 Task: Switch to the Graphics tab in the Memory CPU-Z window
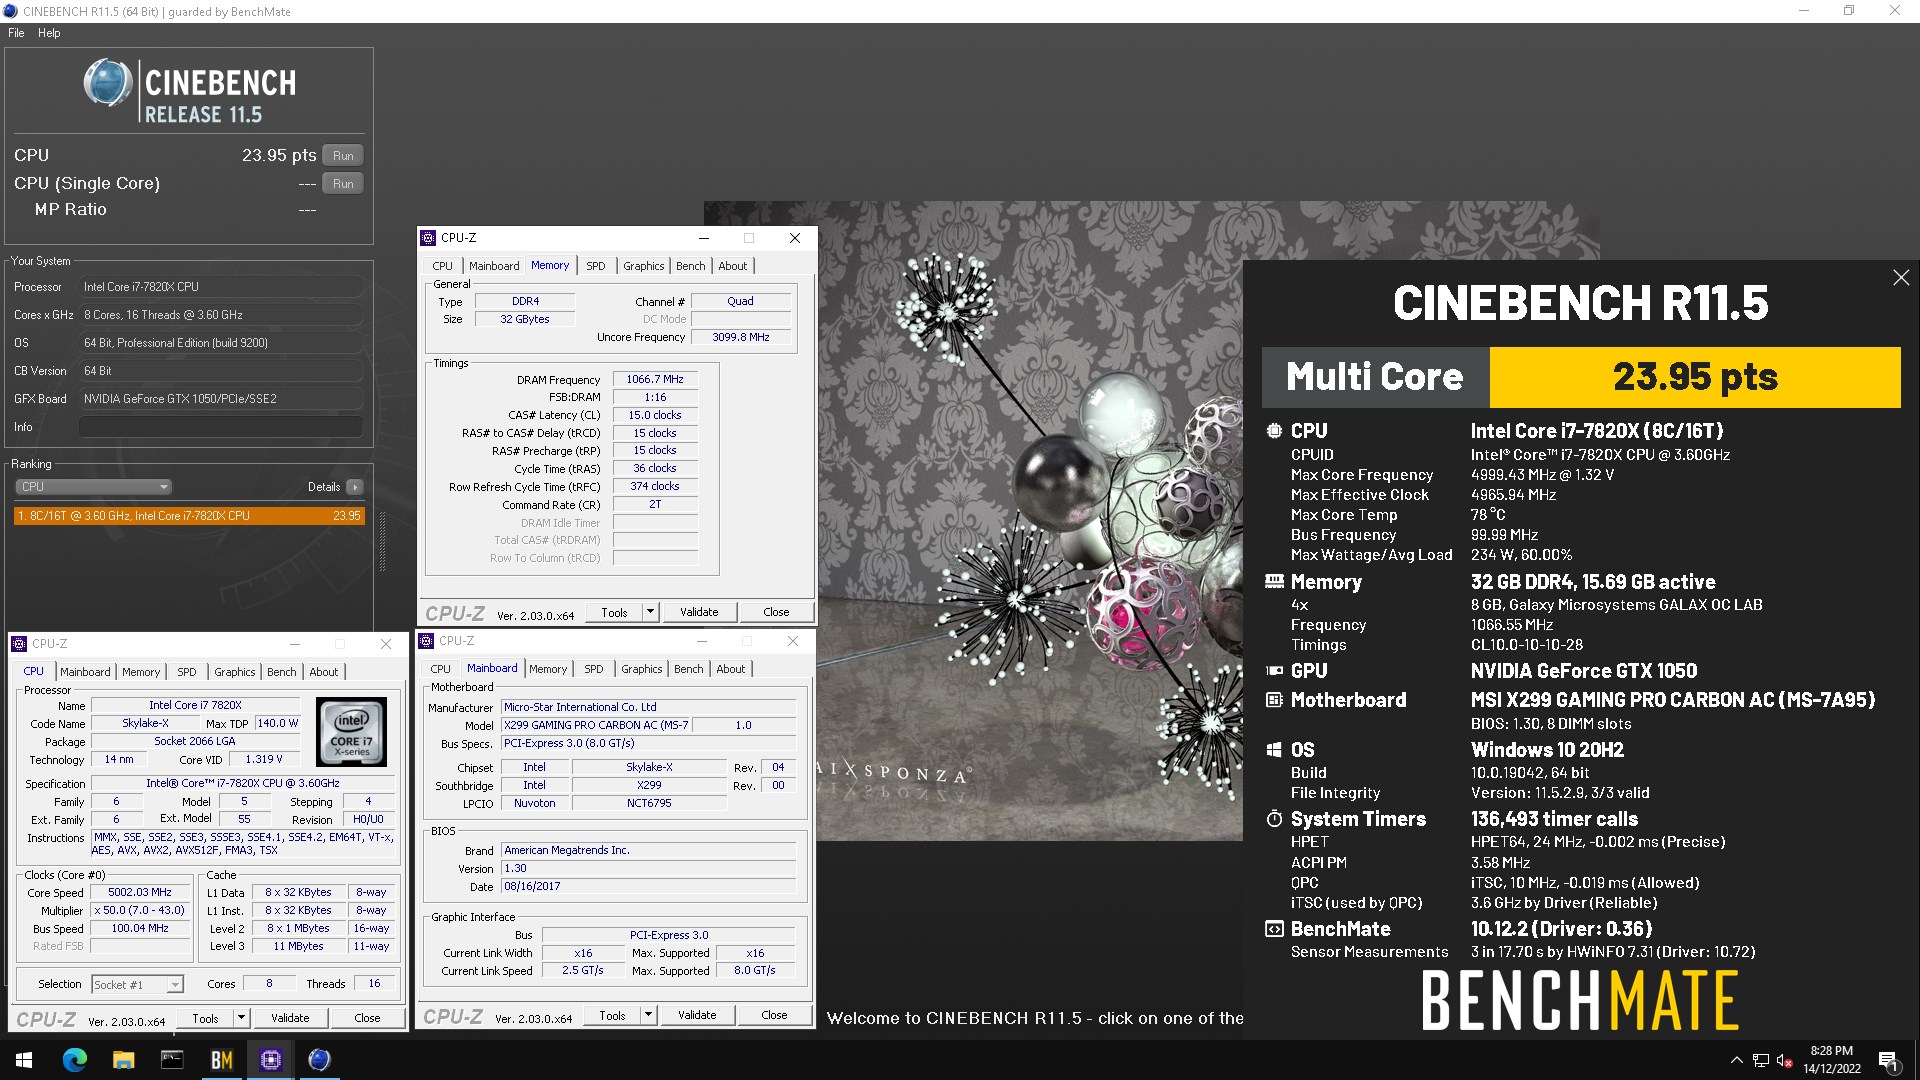[643, 266]
